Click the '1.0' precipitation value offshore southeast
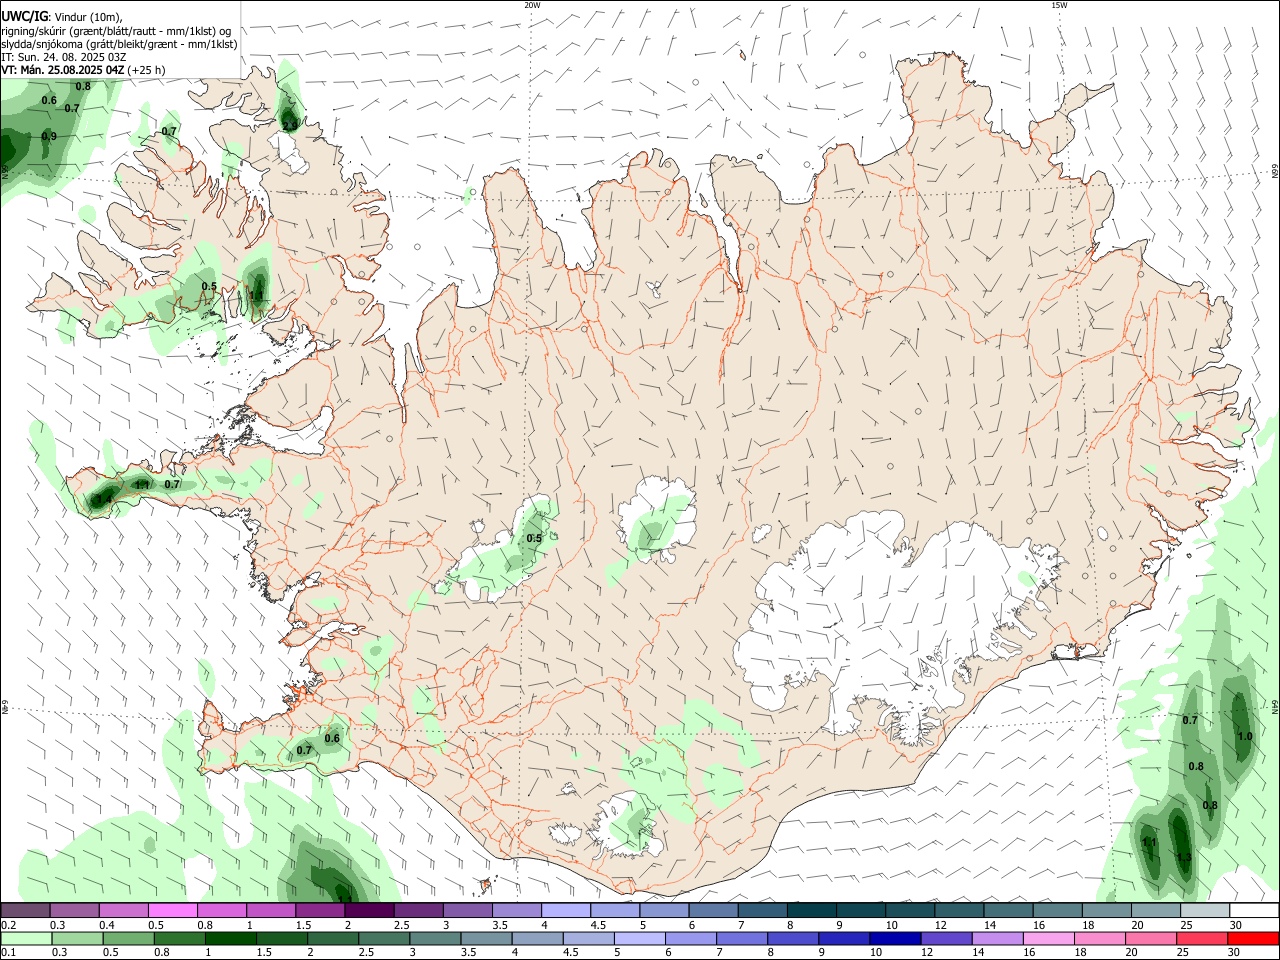The width and height of the screenshot is (1280, 960). 1245,736
